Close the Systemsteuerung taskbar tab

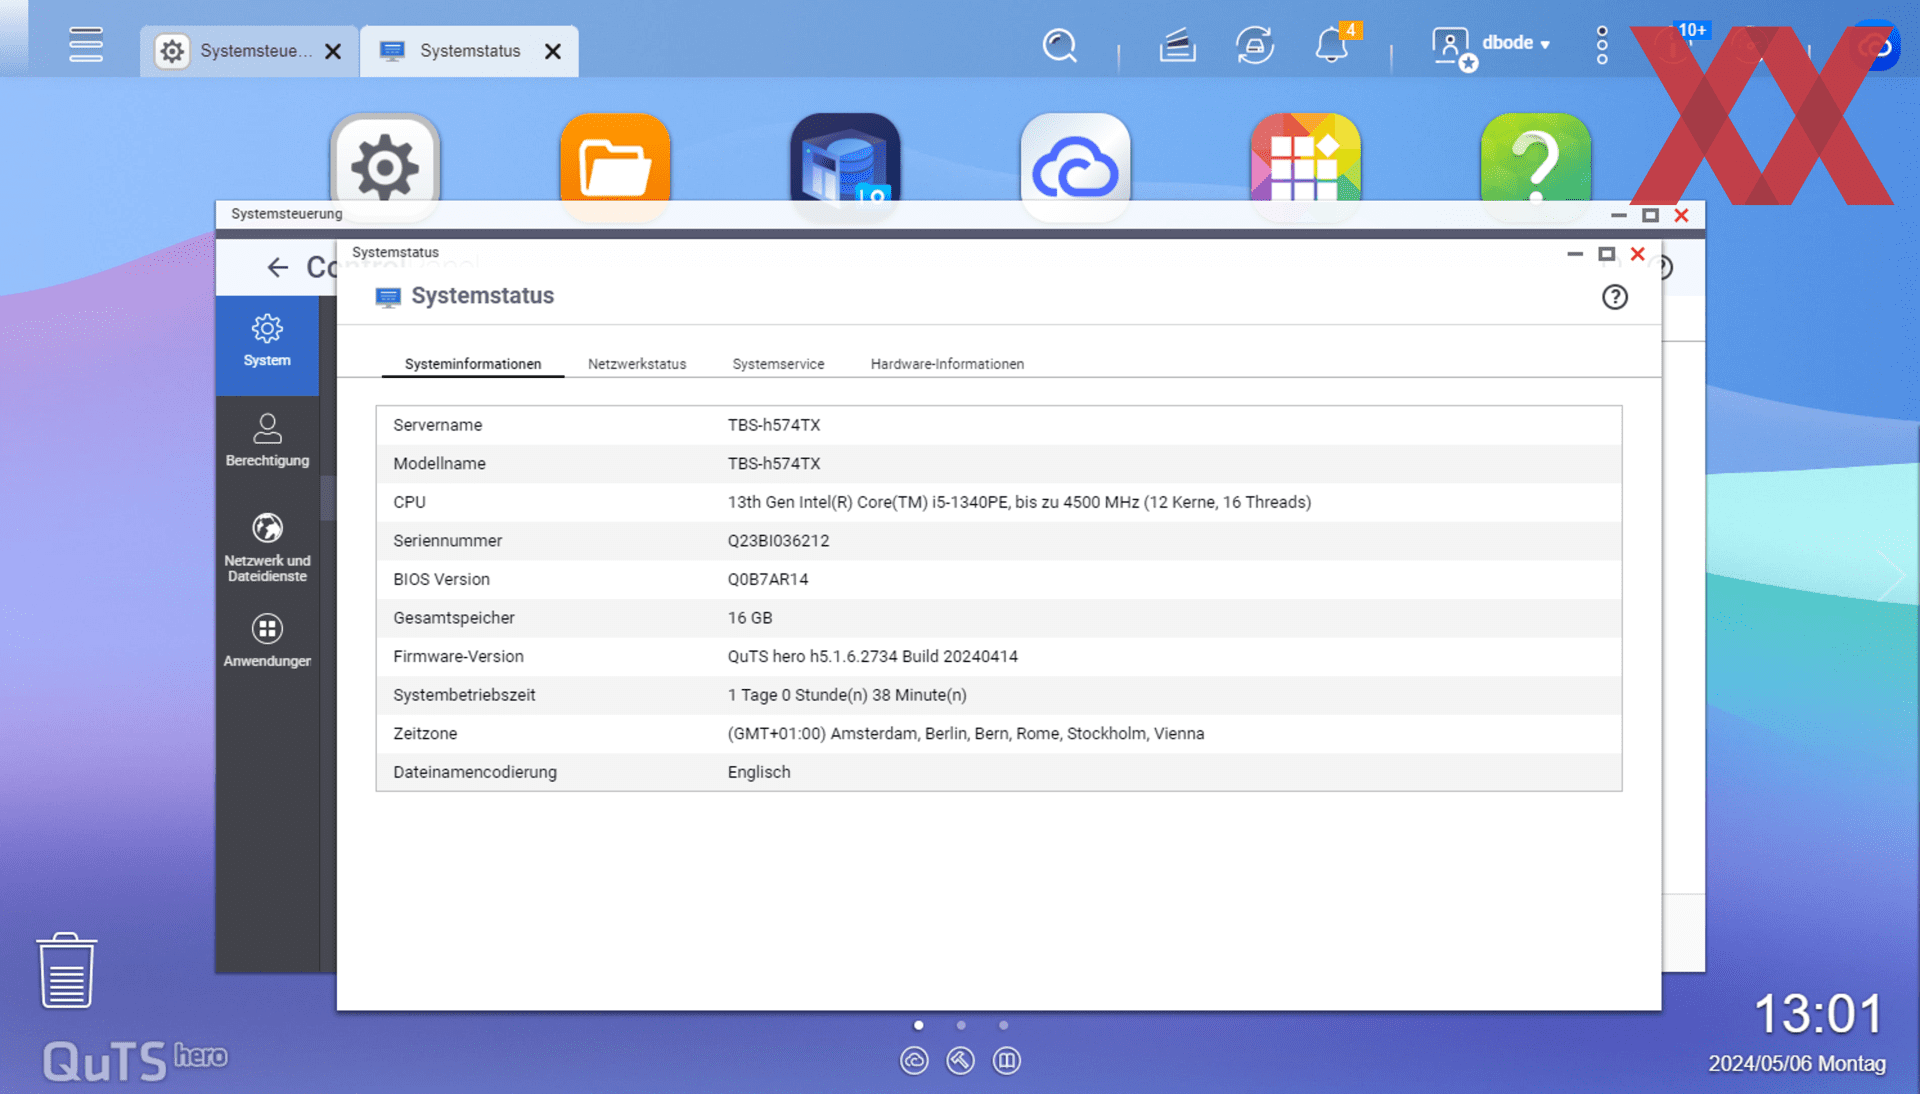(x=333, y=51)
